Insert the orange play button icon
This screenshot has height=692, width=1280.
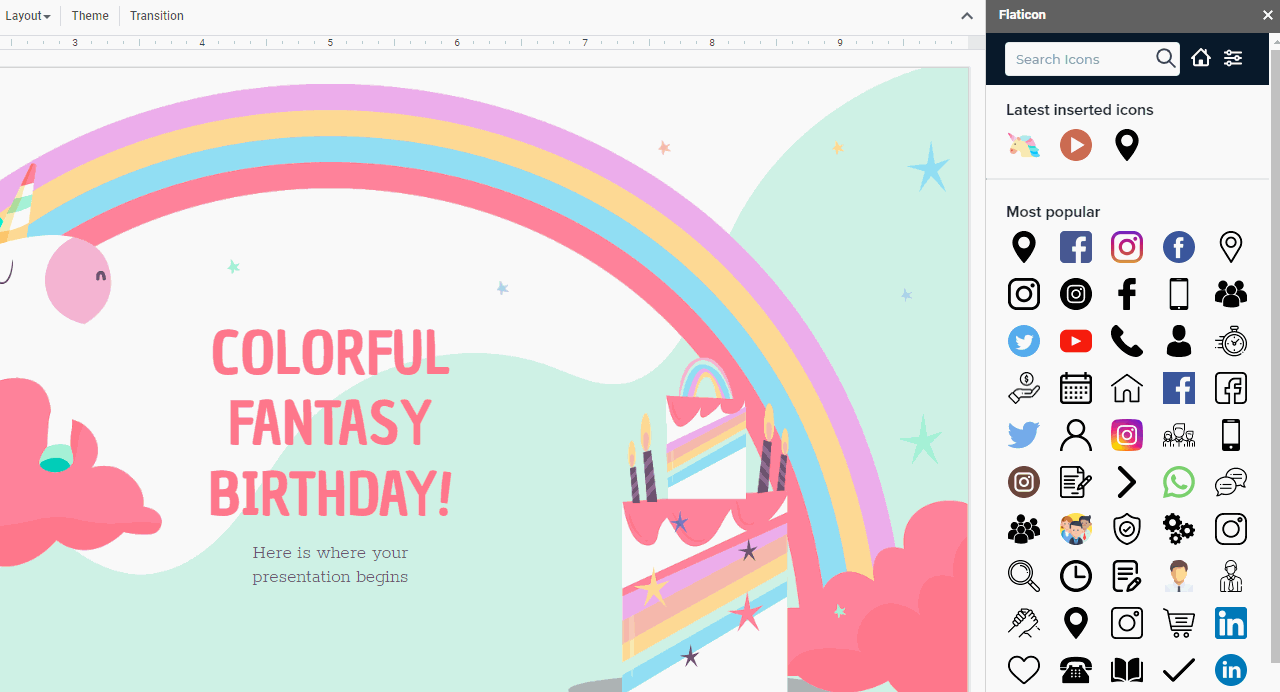(1076, 145)
